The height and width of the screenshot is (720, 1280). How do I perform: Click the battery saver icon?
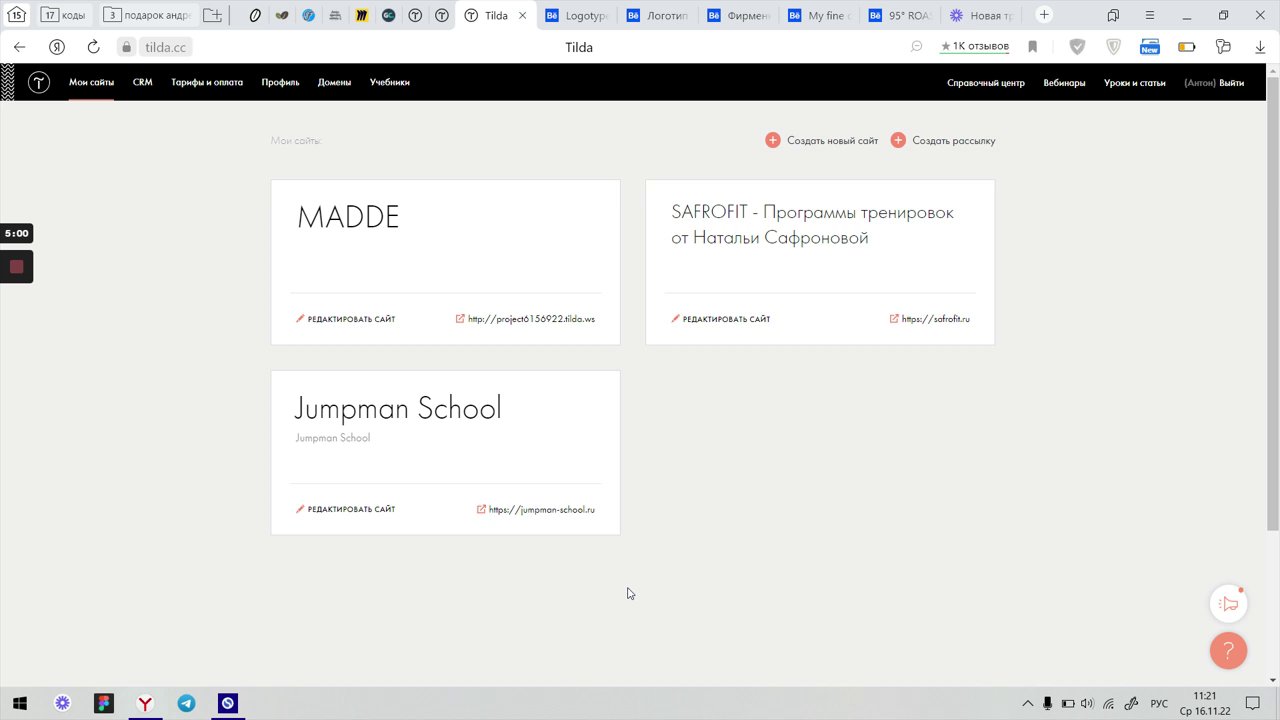coord(1187,47)
